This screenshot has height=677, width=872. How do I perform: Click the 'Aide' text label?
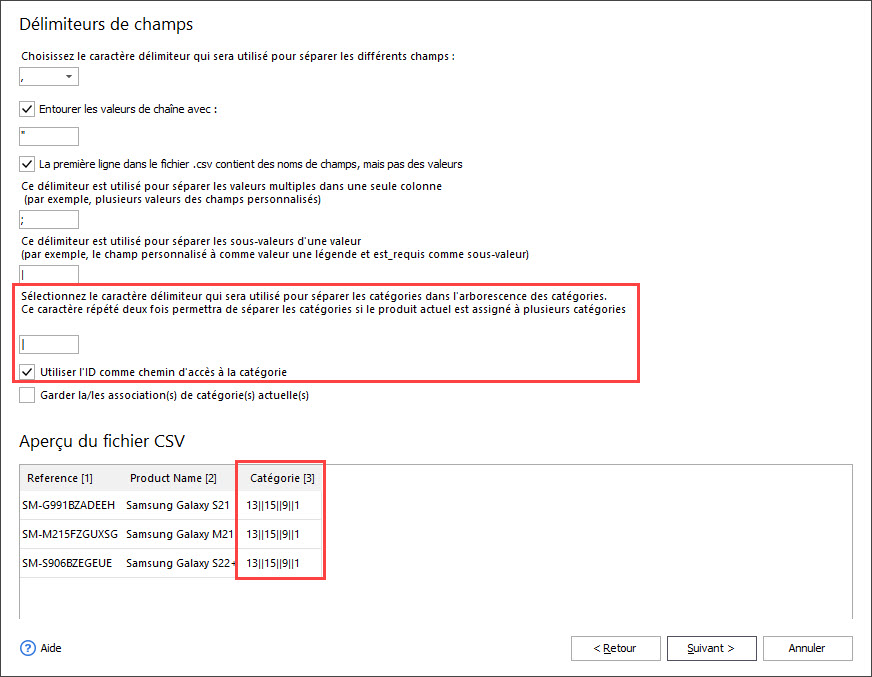coord(51,648)
